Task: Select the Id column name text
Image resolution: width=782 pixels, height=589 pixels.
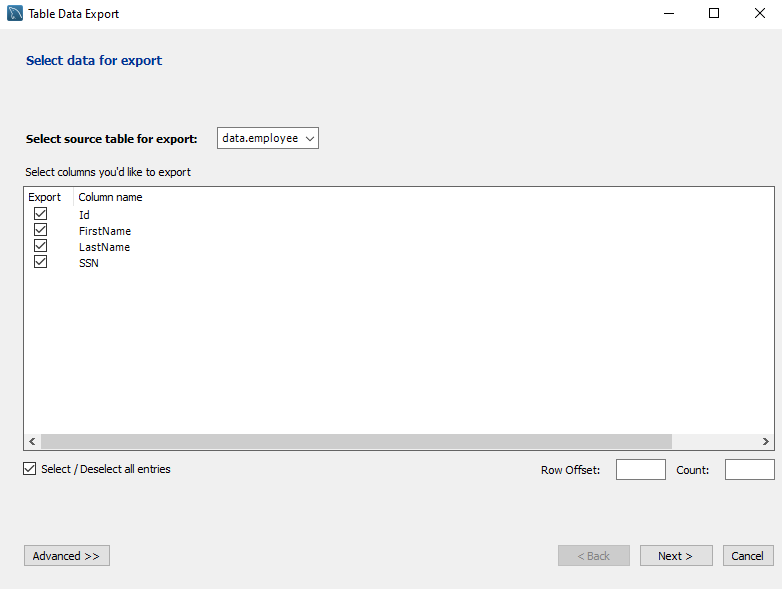Action: pyautogui.click(x=84, y=215)
